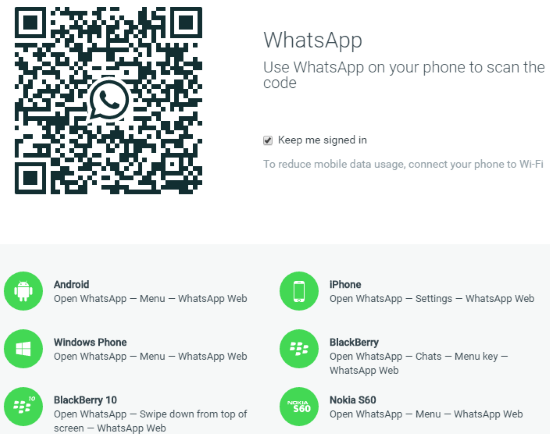Uncheck the Keep me signed in checkbox
This screenshot has height=434, width=550.
point(268,140)
